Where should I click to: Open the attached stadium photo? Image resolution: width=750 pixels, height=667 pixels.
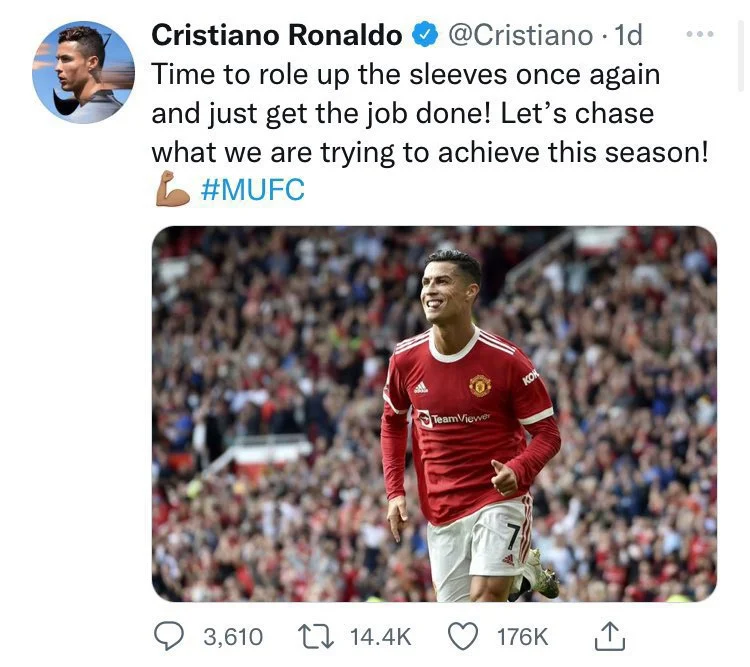pos(434,414)
